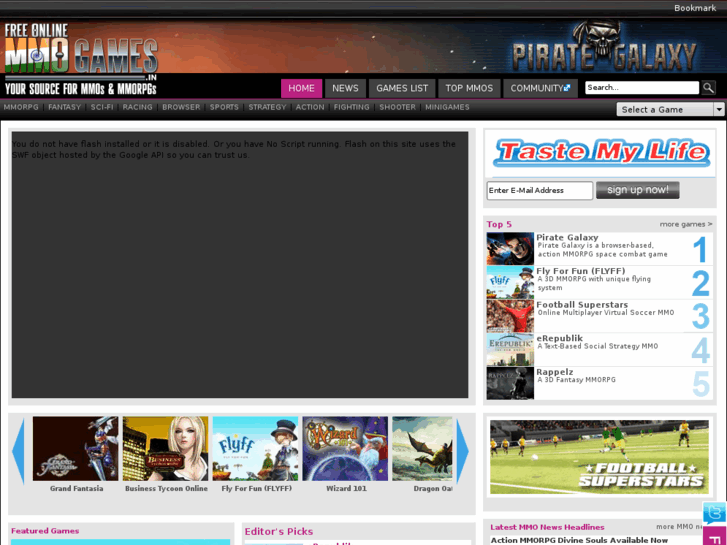The image size is (727, 545).
Task: Open the GAMES LIST tab
Action: pos(402,88)
